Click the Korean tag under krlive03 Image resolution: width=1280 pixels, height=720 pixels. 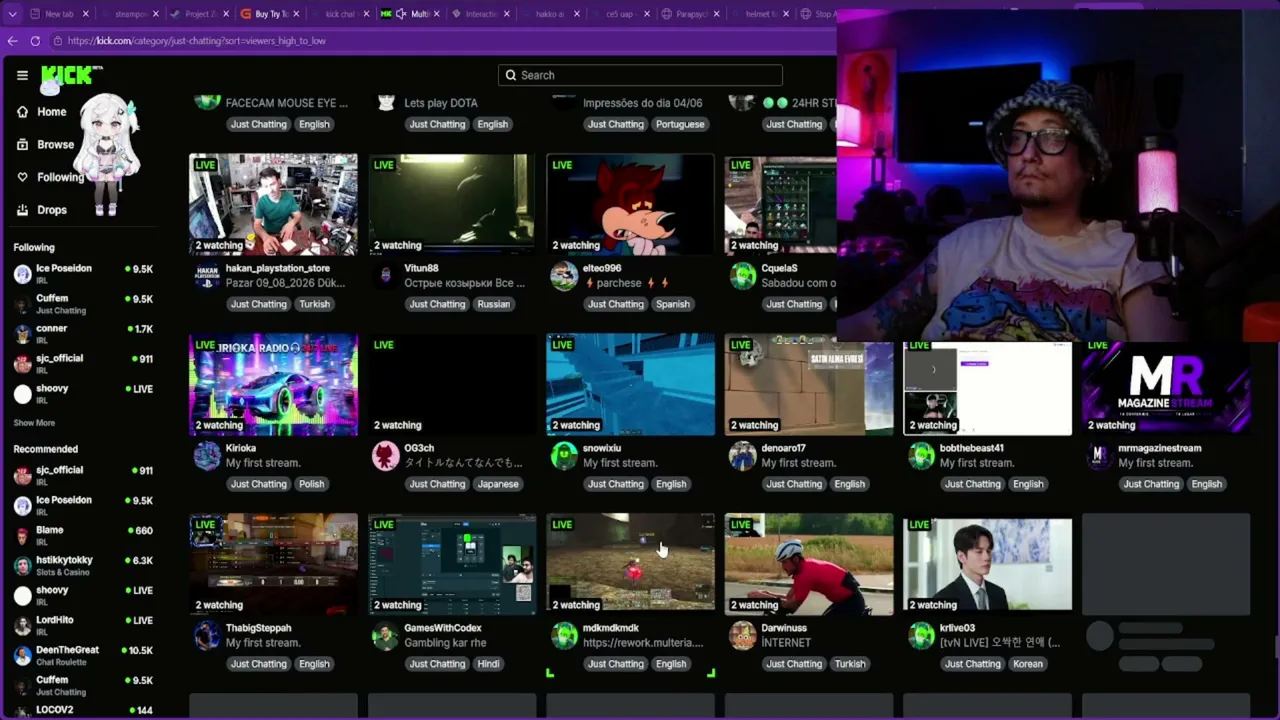pyautogui.click(x=1027, y=664)
